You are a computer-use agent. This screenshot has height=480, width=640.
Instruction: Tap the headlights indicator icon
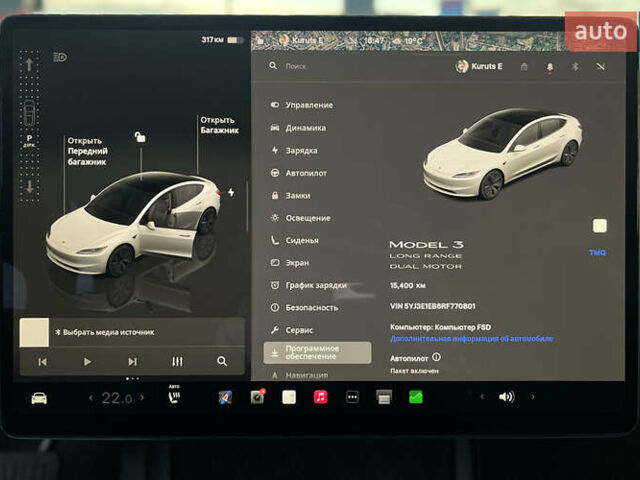[60, 57]
